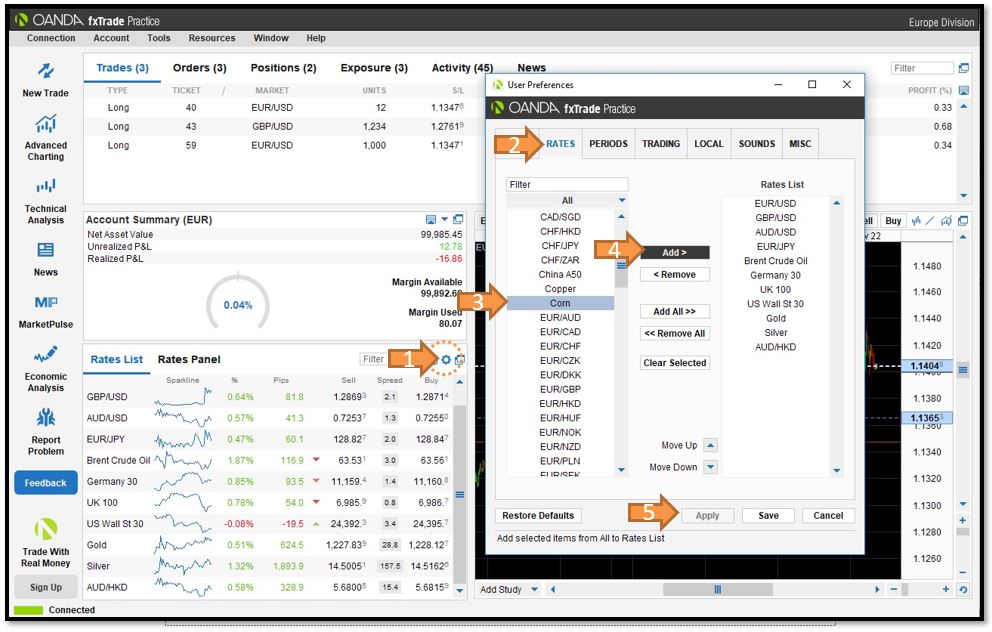Viewport: 992px width, 632px height.
Task: Open the New Trade sidebar icon
Action: (46, 71)
